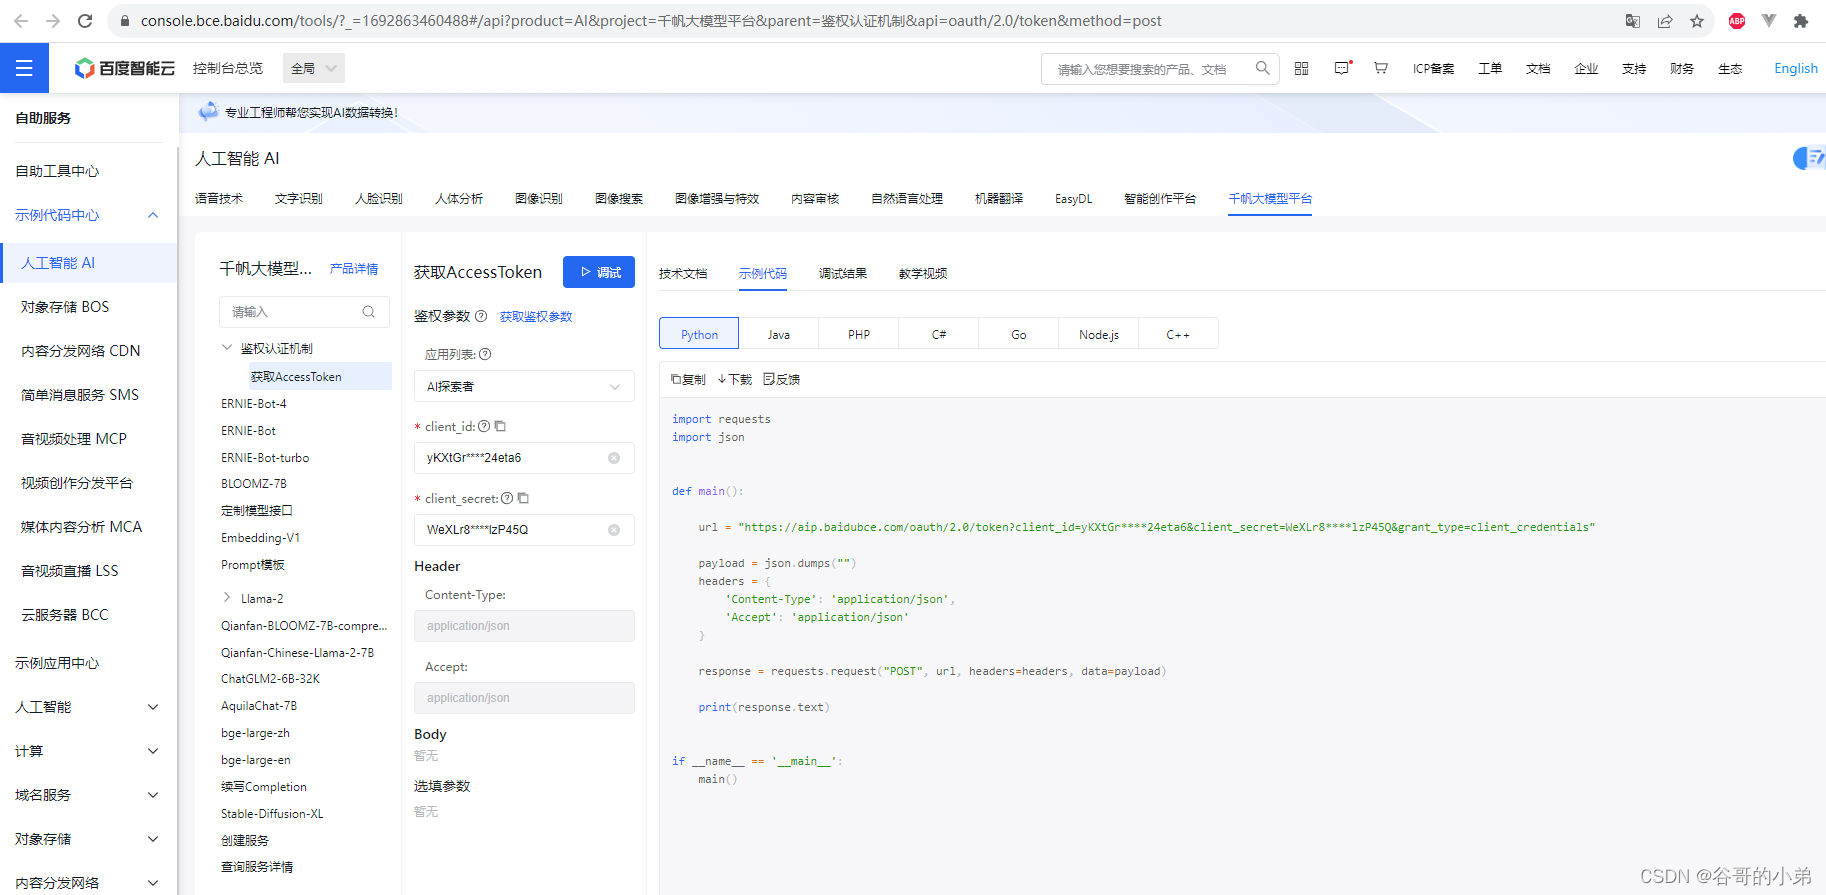Reload the page with the refresh icon

[x=85, y=21]
